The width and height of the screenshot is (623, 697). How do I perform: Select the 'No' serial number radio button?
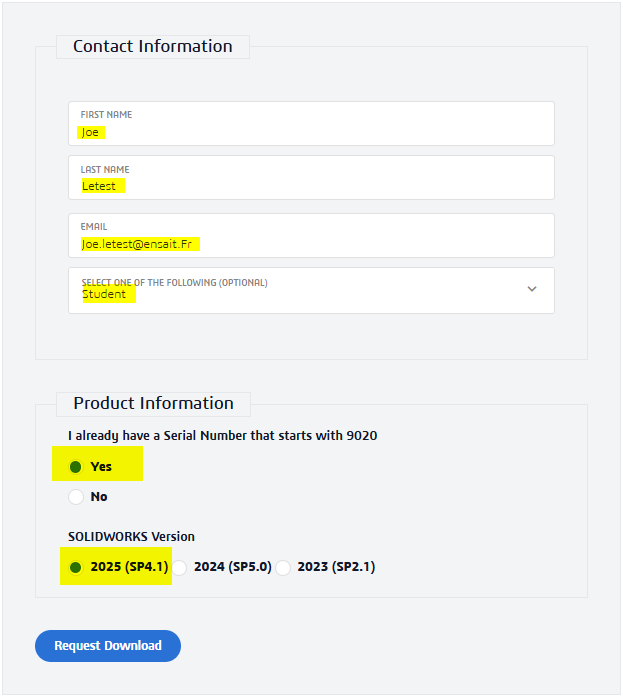(76, 497)
